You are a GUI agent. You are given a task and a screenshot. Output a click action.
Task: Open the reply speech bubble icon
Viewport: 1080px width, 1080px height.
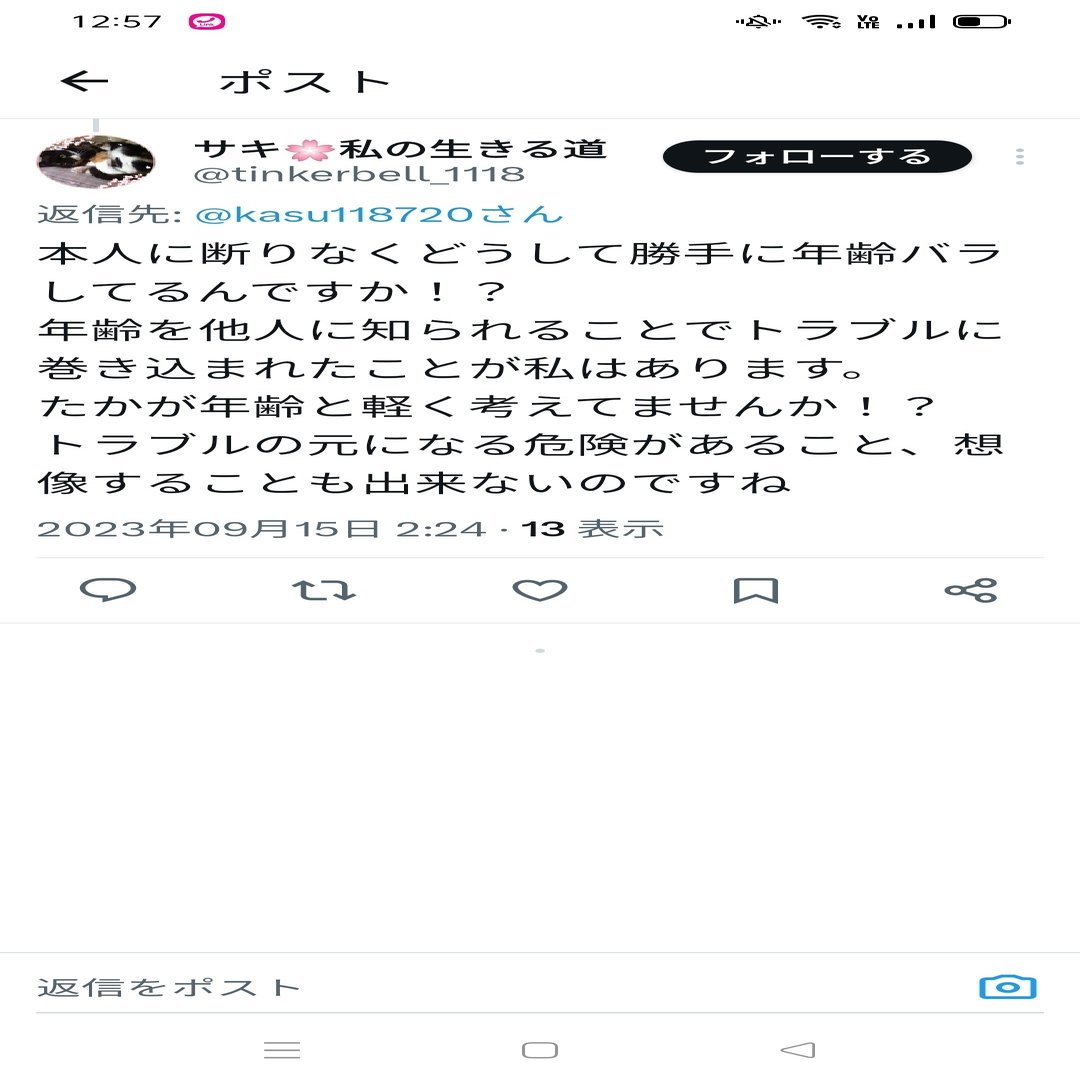point(108,590)
